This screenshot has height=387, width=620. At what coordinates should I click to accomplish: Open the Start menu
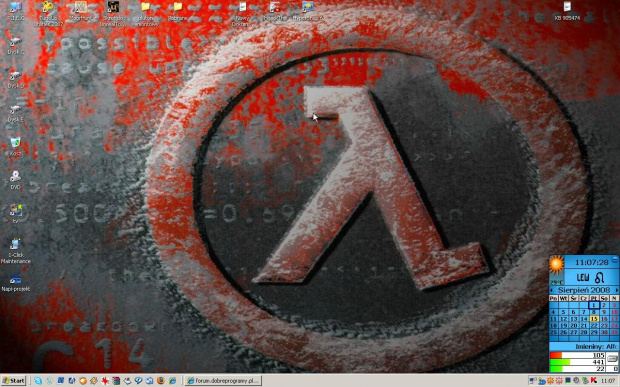pyautogui.click(x=13, y=381)
